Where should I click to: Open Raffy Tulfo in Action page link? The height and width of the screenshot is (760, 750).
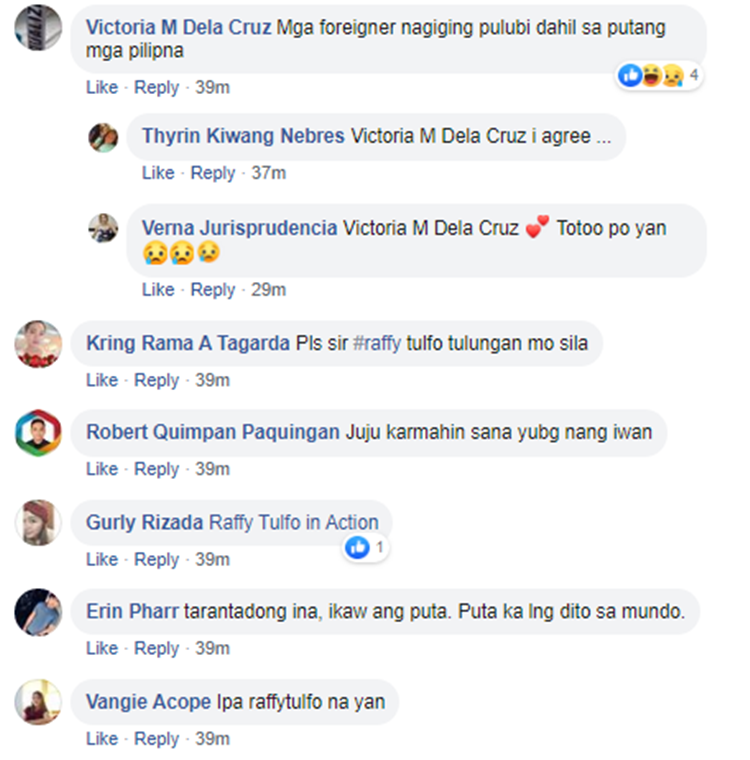[x=293, y=522]
